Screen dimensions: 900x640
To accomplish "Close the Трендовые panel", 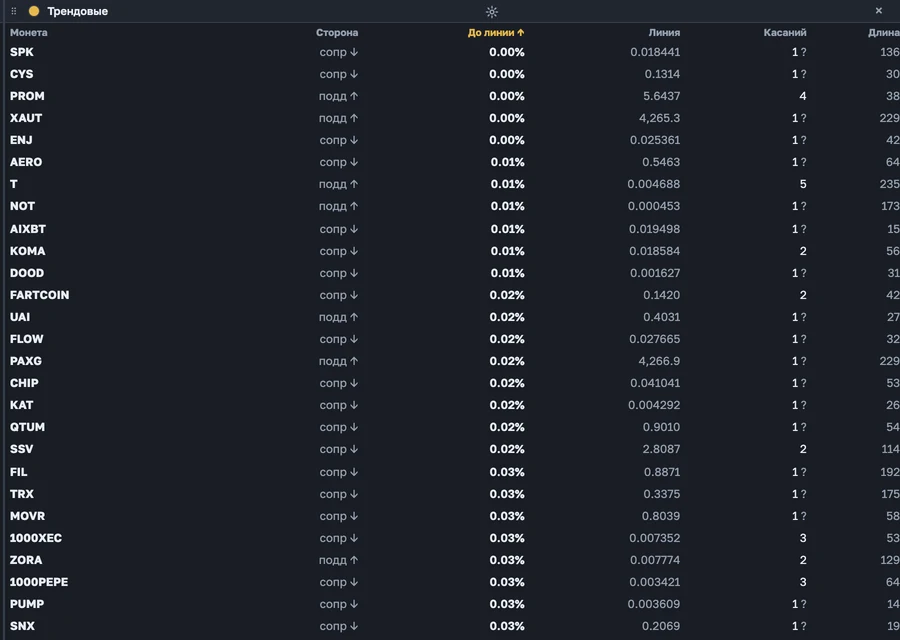I will point(879,10).
